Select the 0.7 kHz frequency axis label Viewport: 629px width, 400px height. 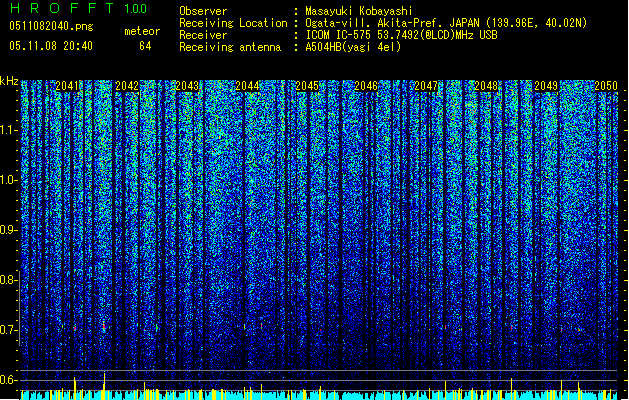click(x=9, y=330)
